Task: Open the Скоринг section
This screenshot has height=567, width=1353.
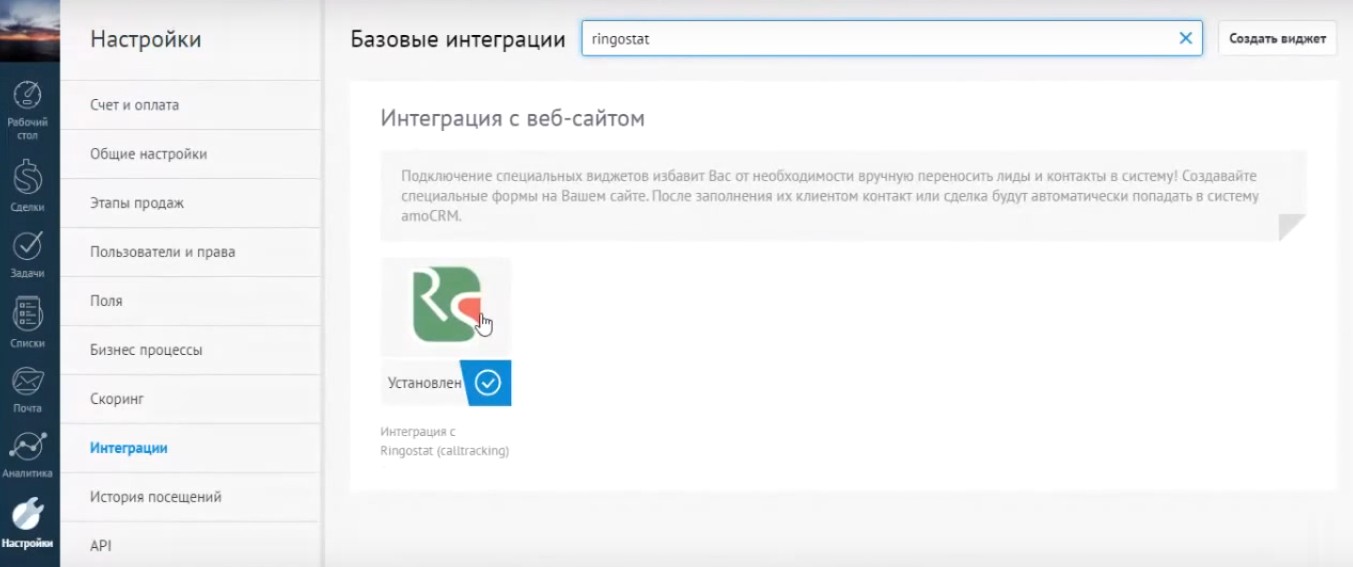Action: 190,399
